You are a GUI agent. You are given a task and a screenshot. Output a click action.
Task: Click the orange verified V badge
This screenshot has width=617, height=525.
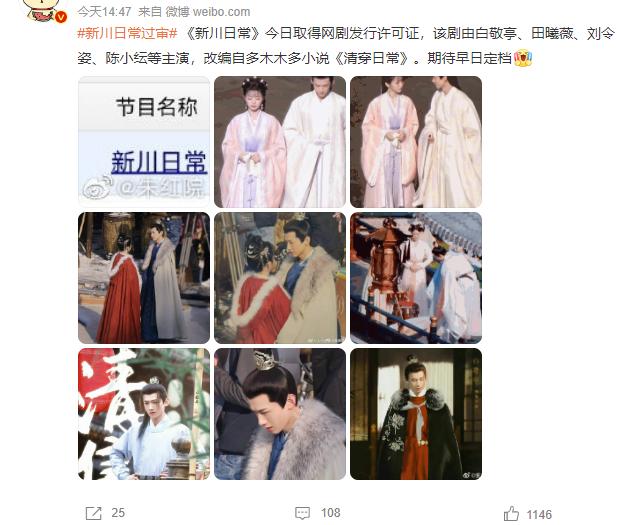tap(61, 17)
